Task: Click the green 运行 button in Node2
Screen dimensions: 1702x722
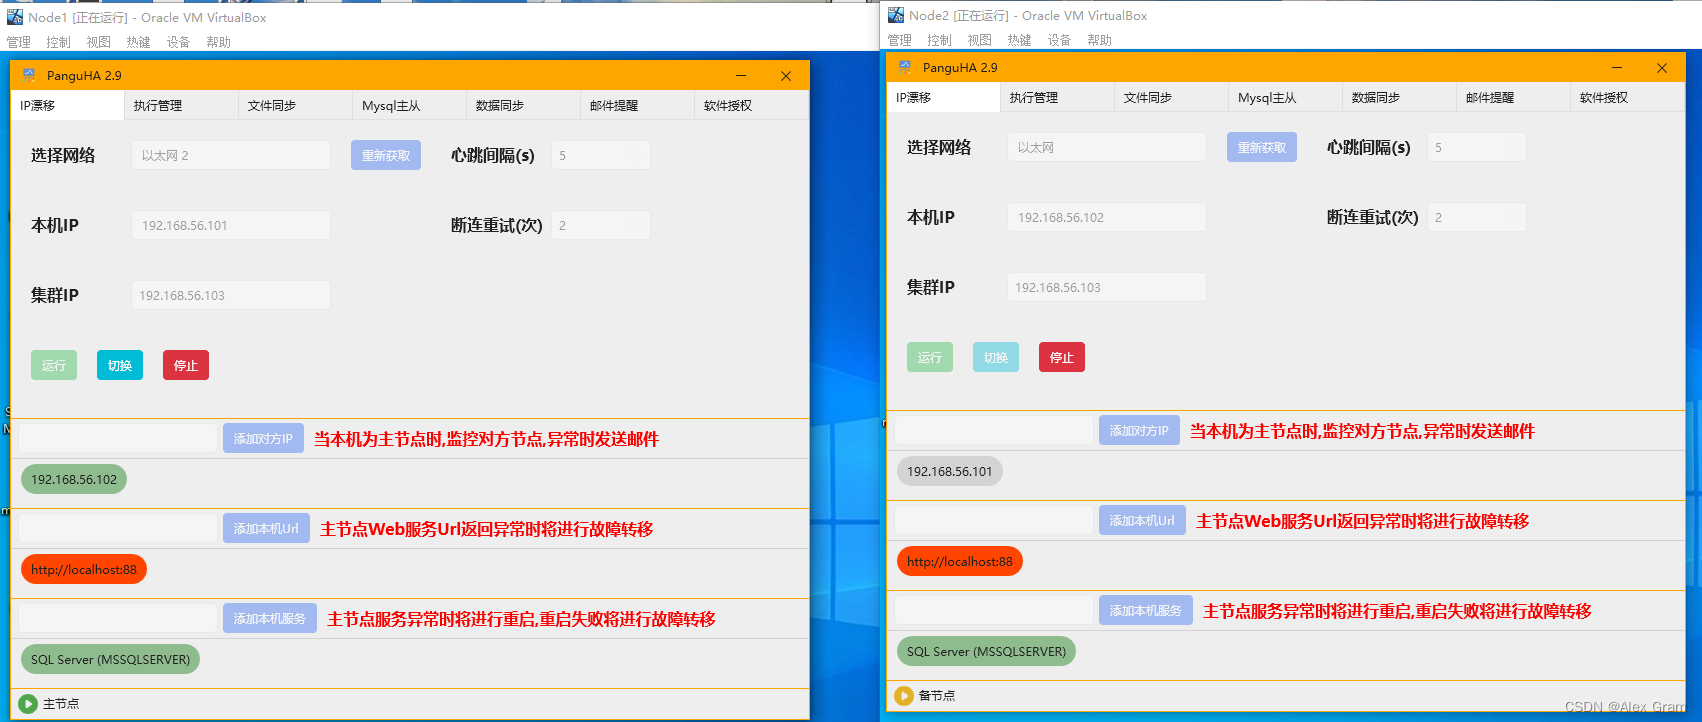Action: 930,357
